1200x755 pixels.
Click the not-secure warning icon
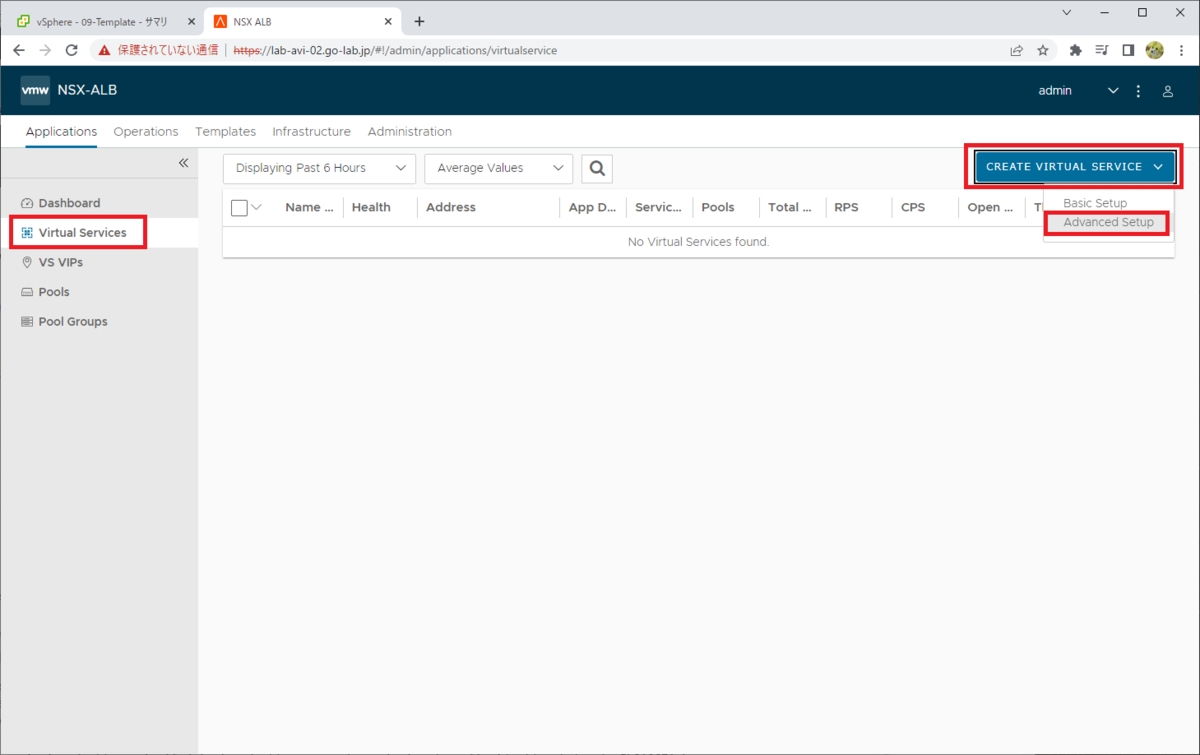pos(104,50)
